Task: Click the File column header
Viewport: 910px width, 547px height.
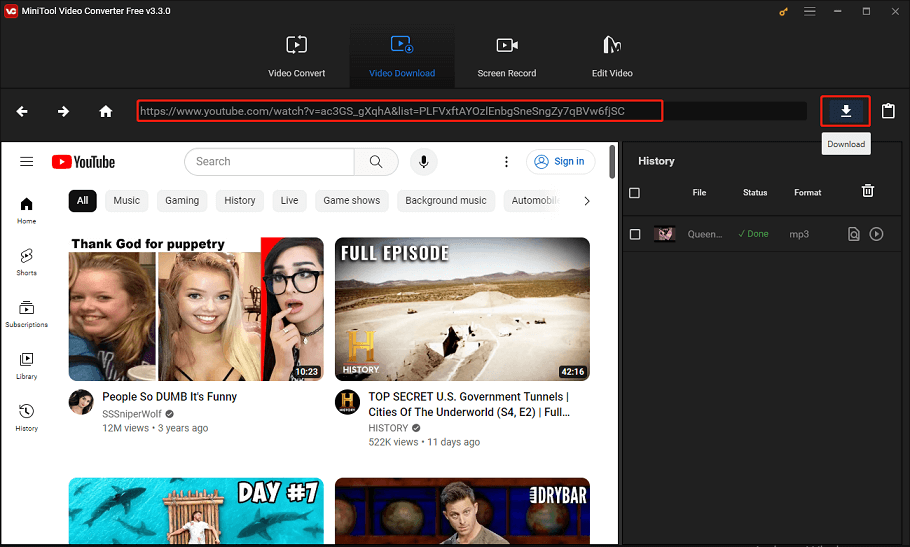Action: click(x=699, y=193)
